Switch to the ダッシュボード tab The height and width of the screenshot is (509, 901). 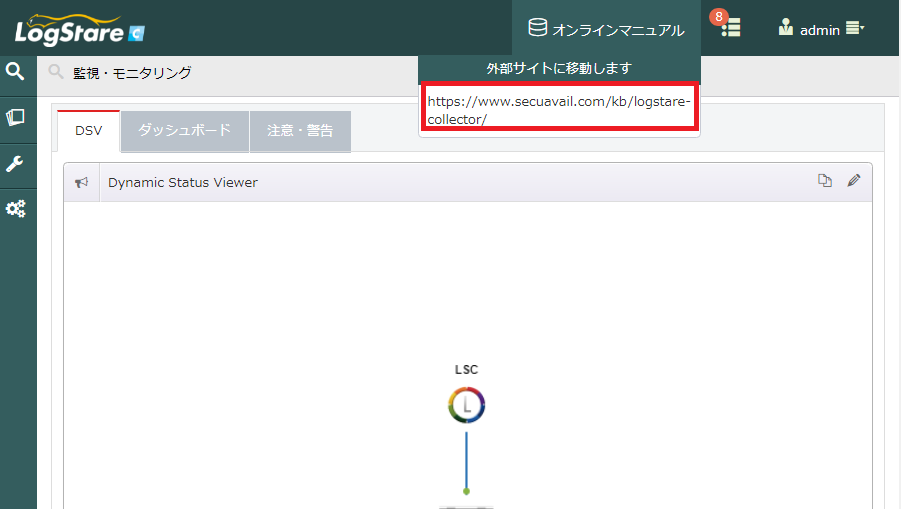tap(184, 131)
